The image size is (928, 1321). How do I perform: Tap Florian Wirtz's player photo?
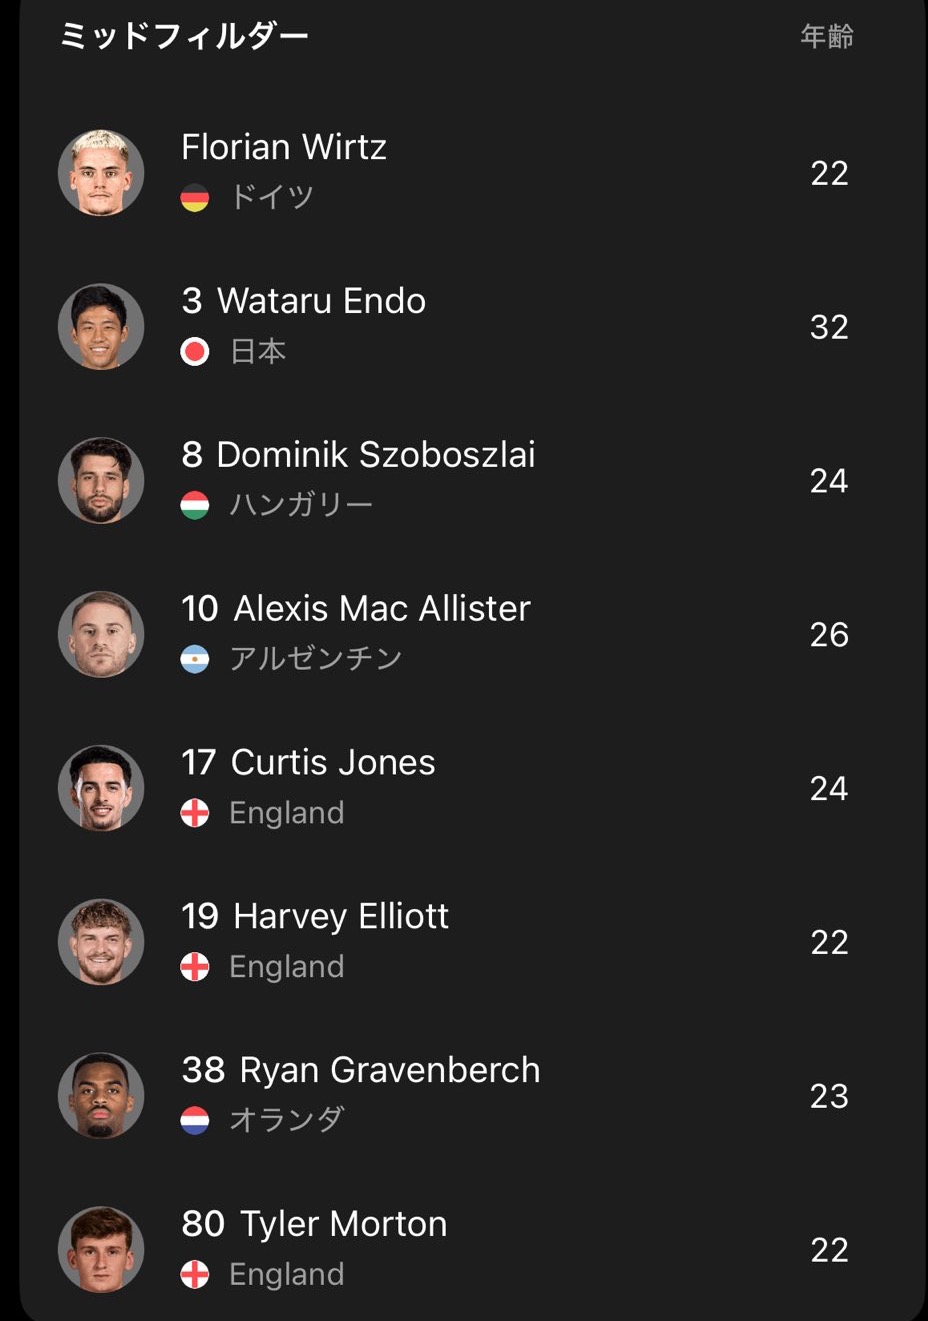tap(101, 173)
